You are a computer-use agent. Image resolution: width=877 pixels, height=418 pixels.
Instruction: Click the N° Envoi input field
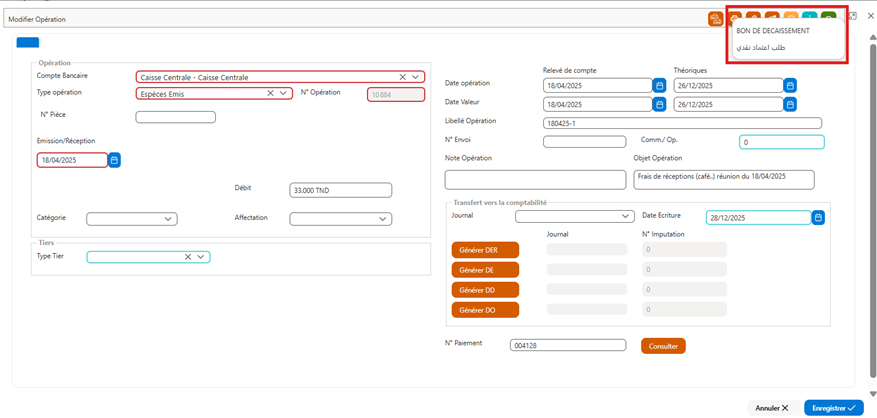tap(584, 142)
